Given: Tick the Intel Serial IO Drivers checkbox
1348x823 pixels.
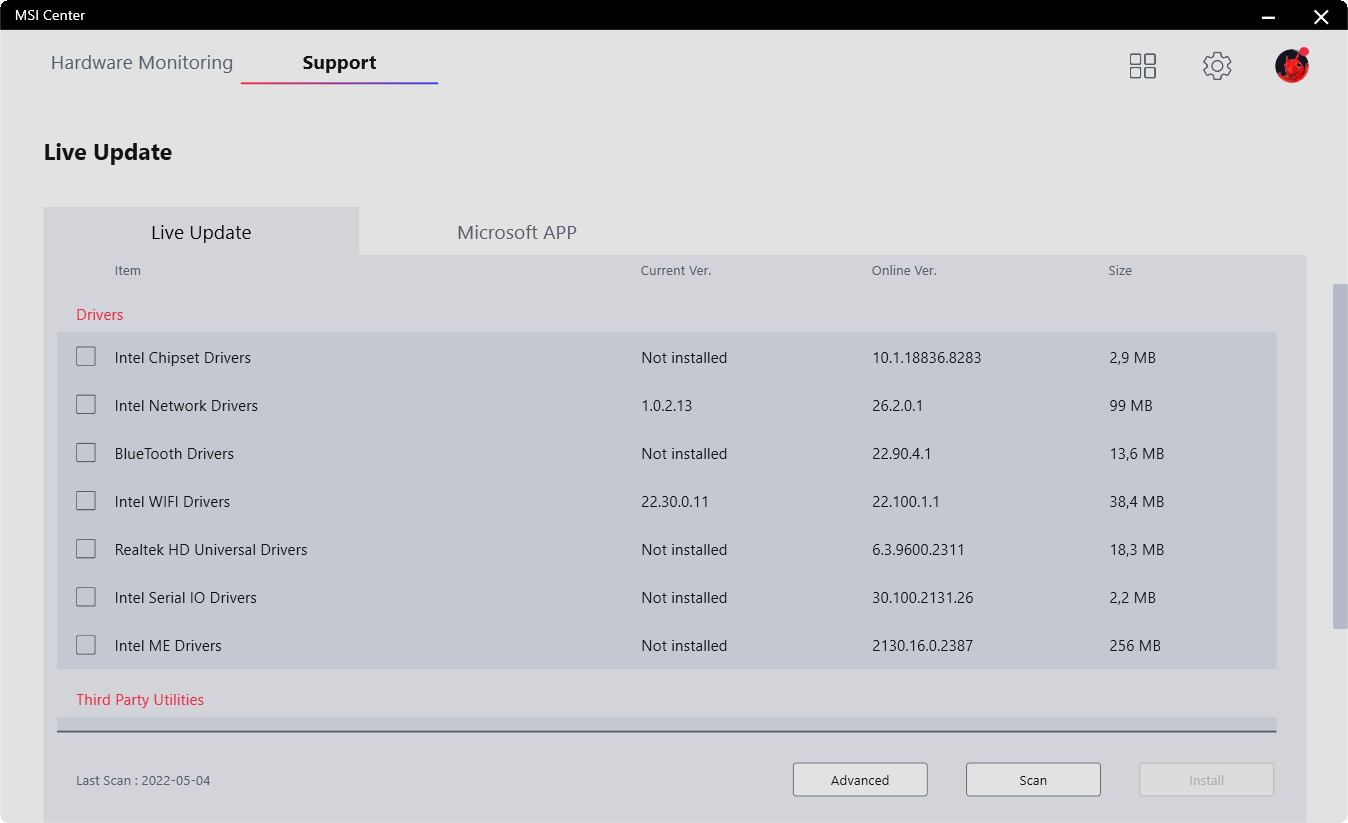Looking at the screenshot, I should click(86, 597).
